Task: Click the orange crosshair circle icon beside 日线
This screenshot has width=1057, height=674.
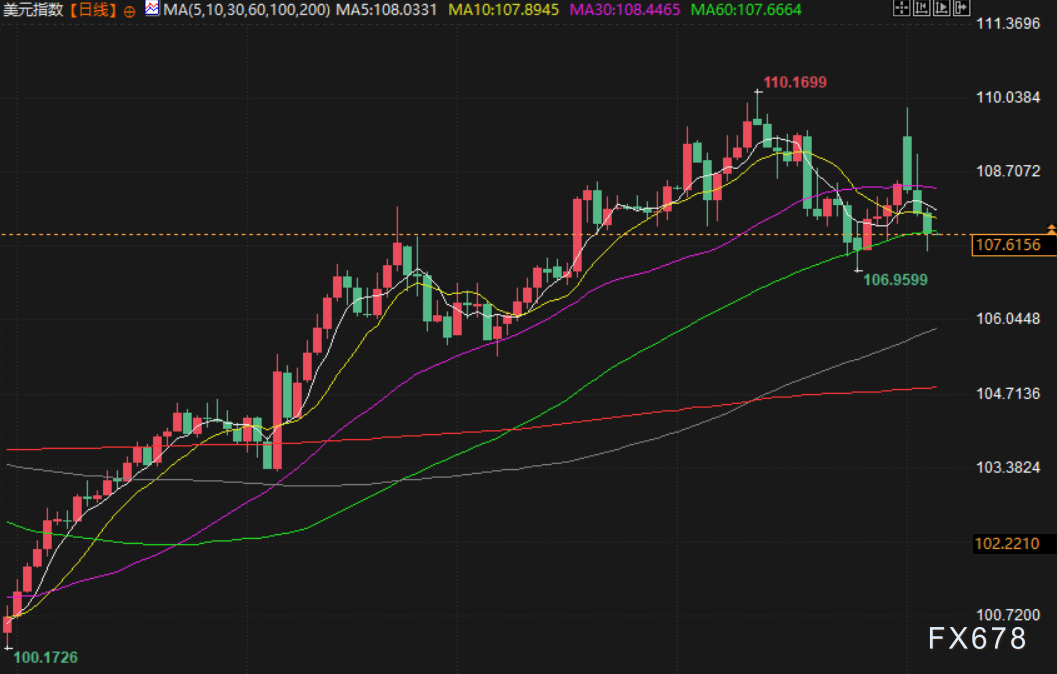Action: (130, 9)
